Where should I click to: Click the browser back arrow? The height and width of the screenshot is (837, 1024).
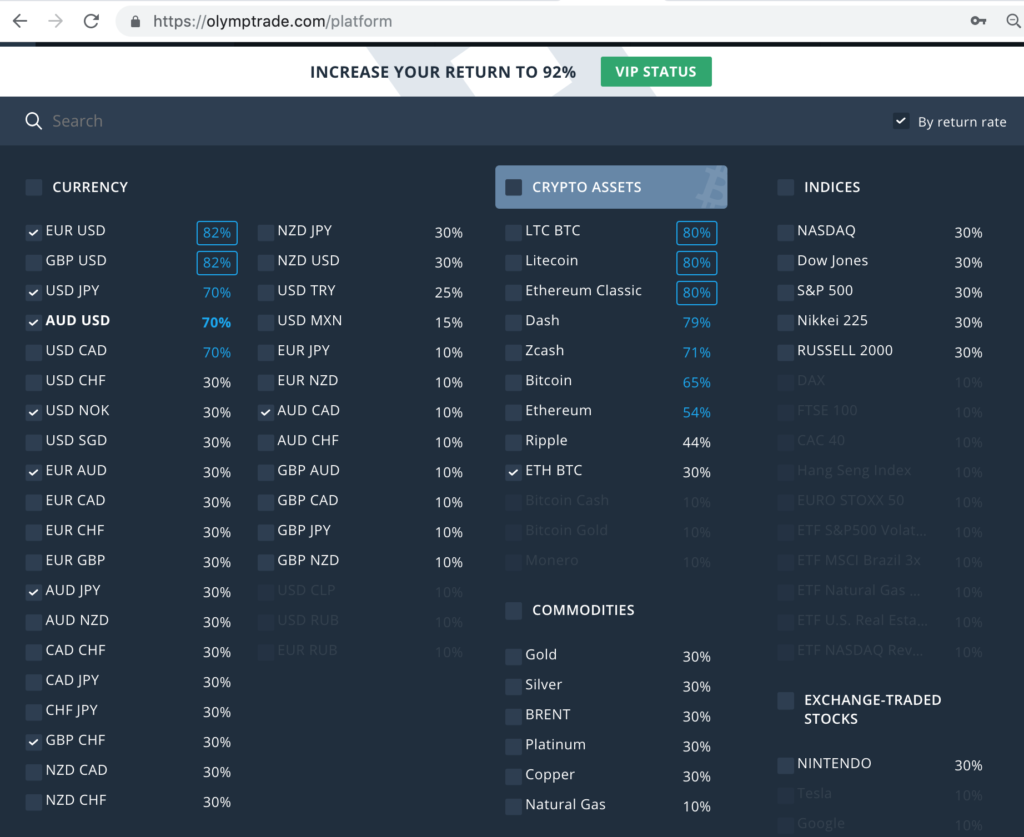coord(20,21)
